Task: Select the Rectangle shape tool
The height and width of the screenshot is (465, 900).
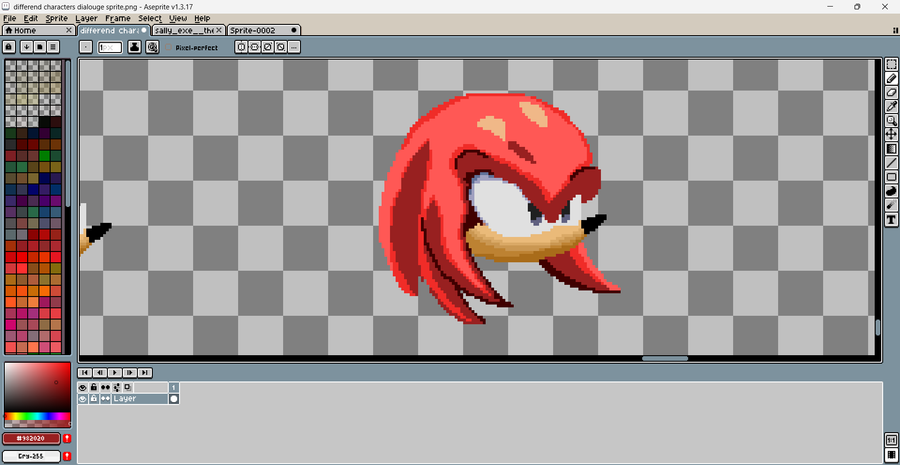Action: (x=891, y=177)
